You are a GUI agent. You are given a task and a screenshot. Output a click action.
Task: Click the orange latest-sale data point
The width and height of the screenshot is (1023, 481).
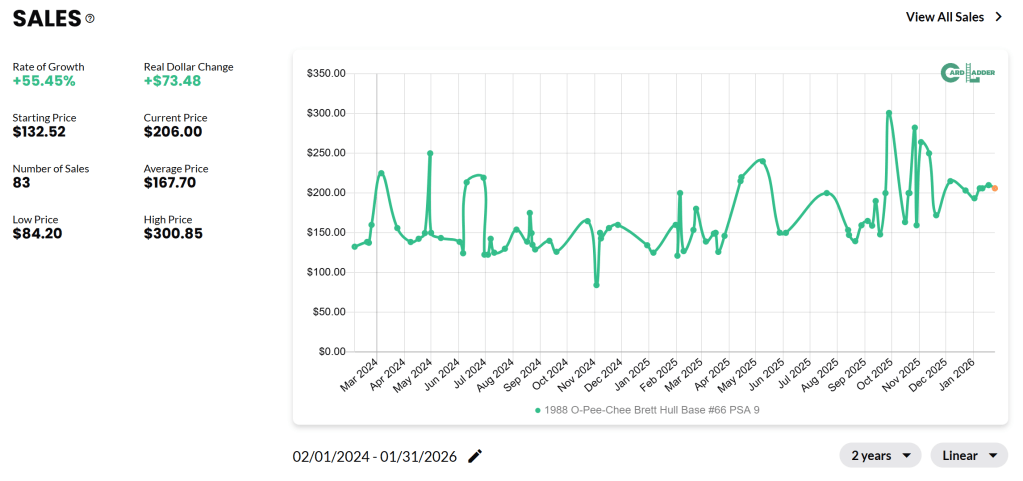pyautogui.click(x=994, y=188)
